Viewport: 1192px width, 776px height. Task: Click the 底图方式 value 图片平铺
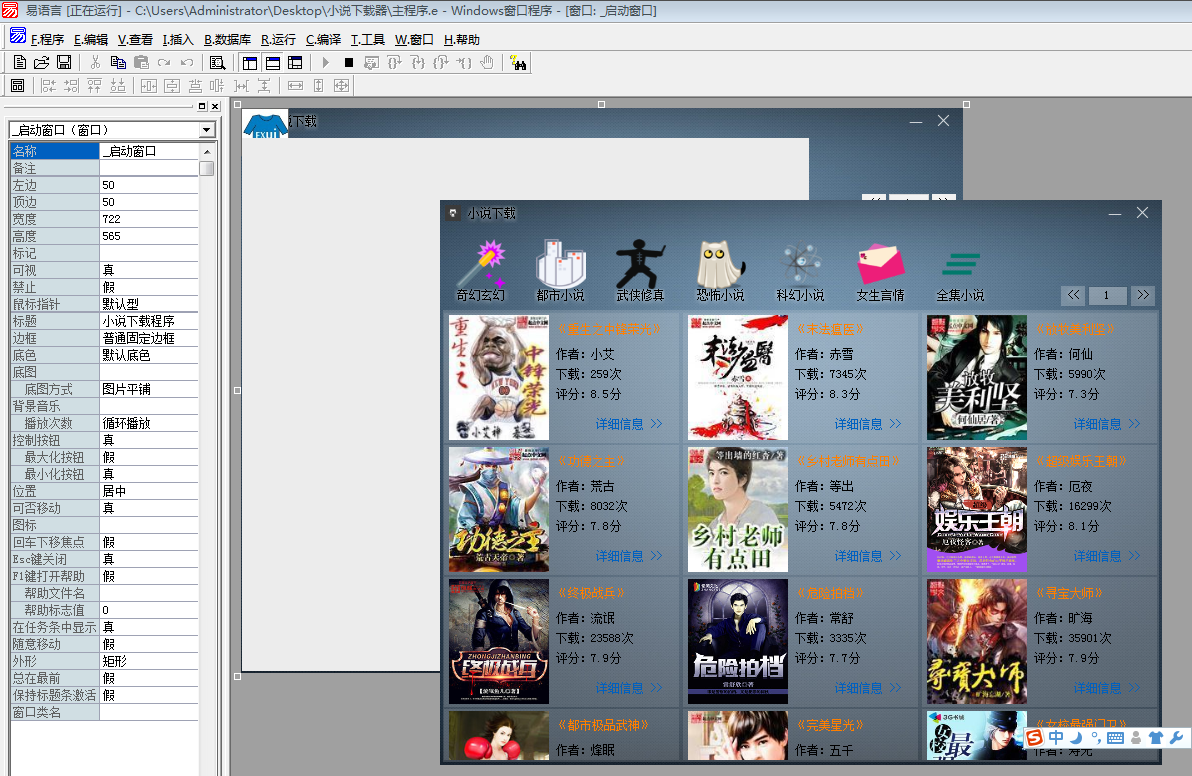point(149,389)
